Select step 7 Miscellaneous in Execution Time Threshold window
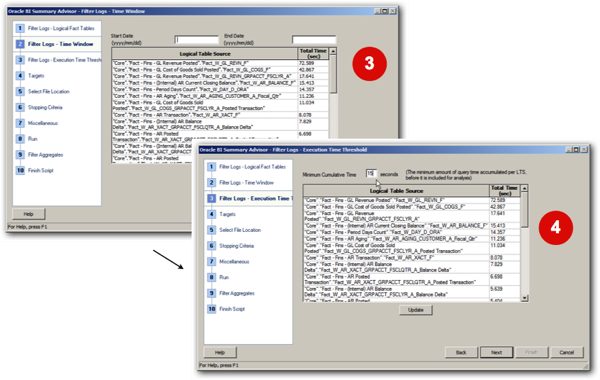The width and height of the screenshot is (600, 380). click(x=228, y=261)
